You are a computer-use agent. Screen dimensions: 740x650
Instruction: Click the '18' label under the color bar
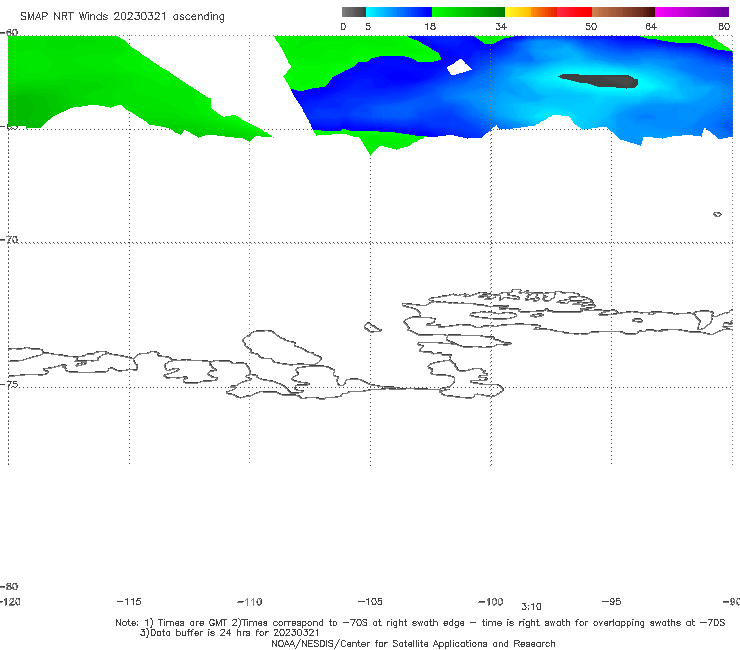click(x=430, y=26)
